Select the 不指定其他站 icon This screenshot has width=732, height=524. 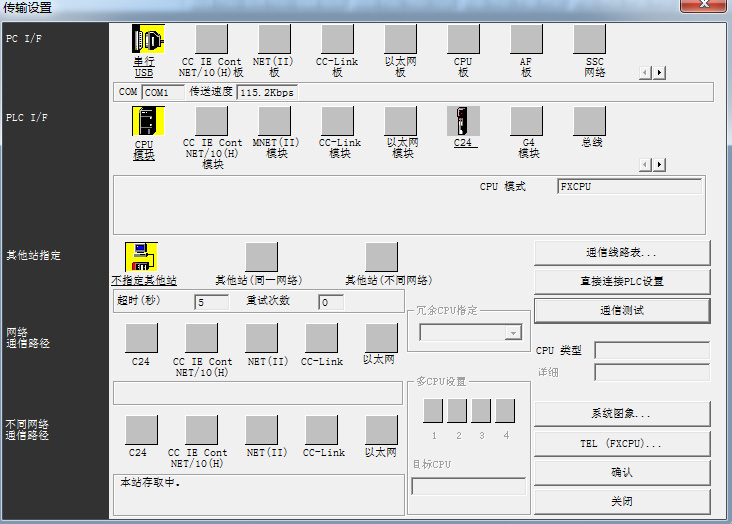pyautogui.click(x=142, y=257)
